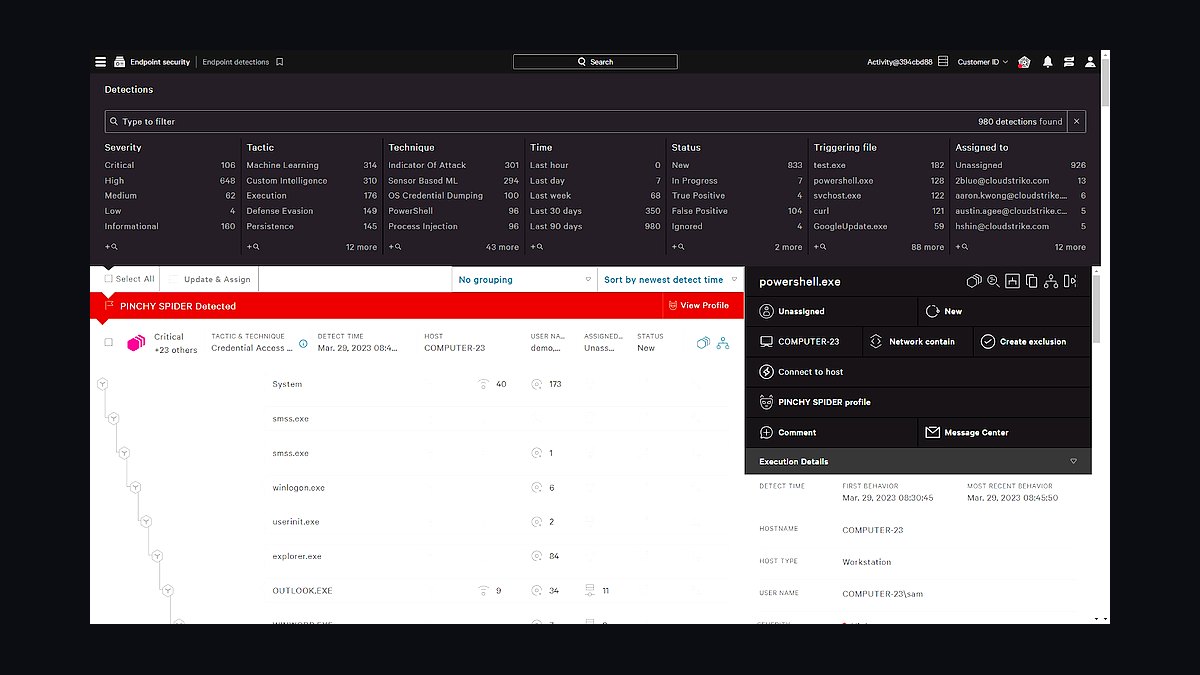Tick the Select All checkbox
The image size is (1200, 675).
pos(109,279)
